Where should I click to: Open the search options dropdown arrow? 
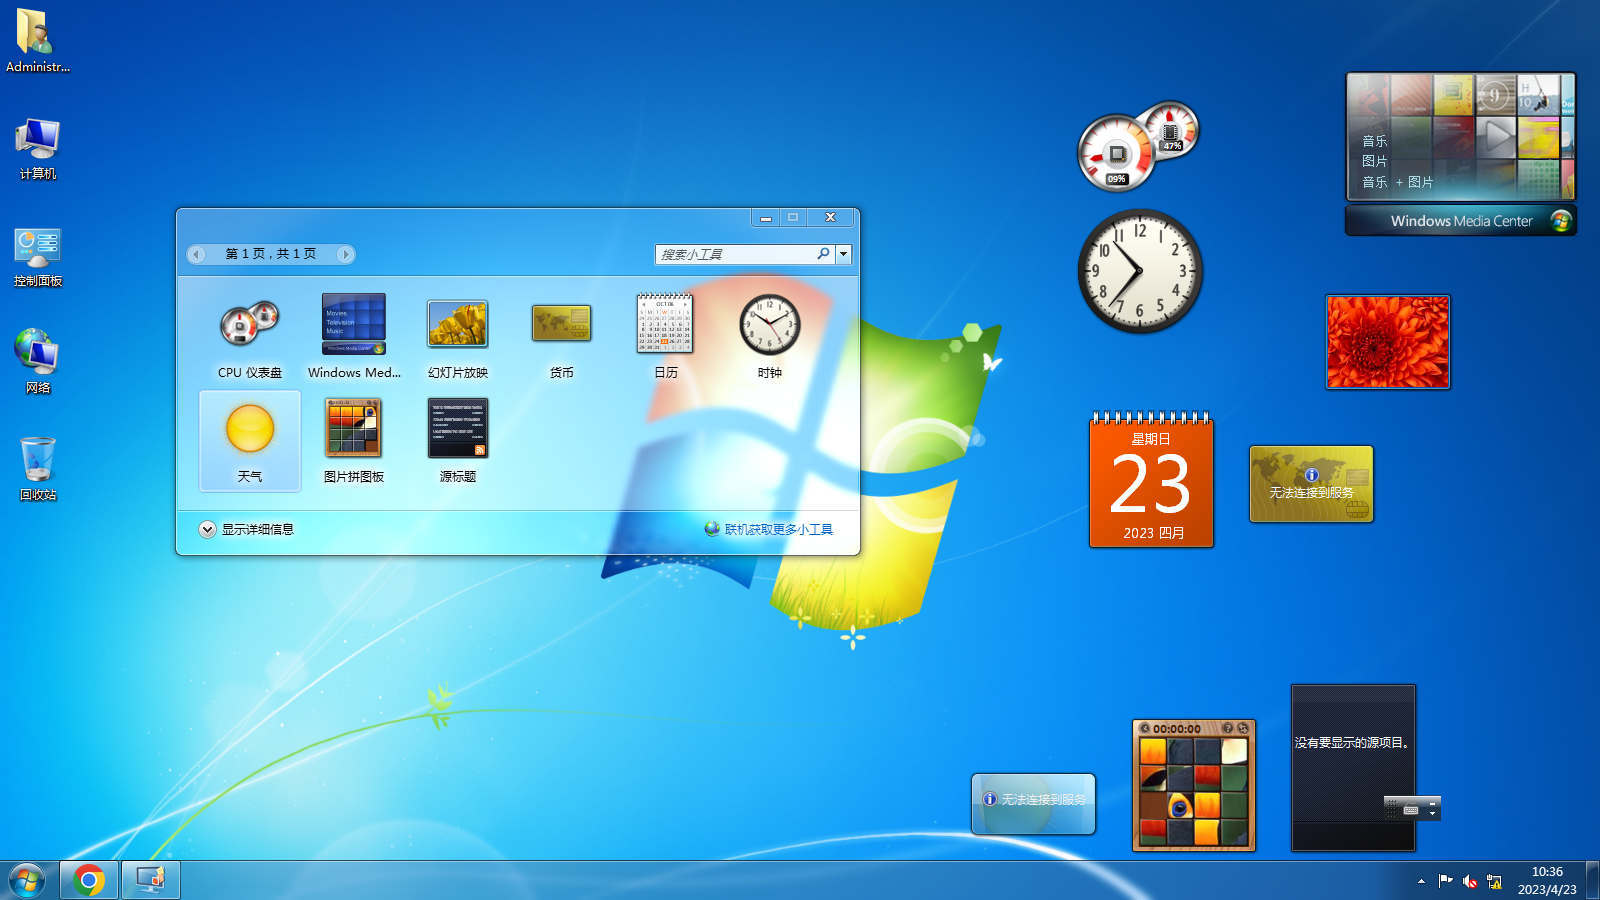[844, 254]
